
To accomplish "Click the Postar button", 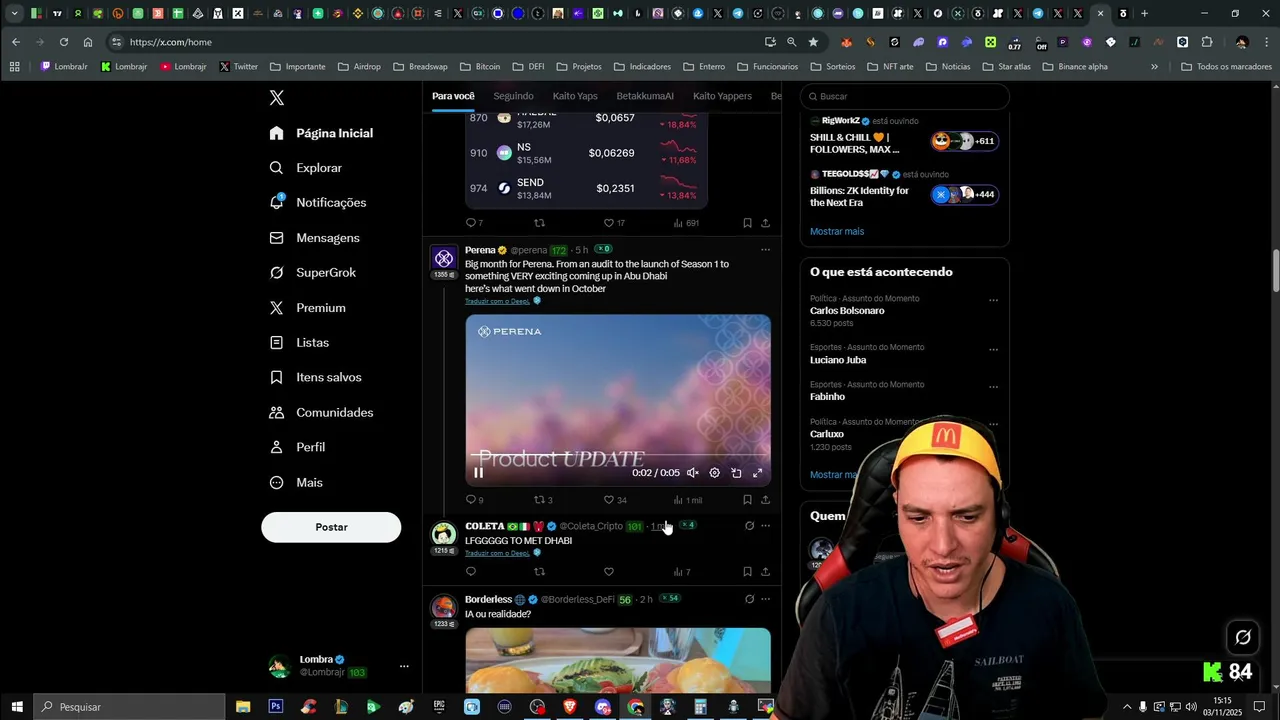I will click(x=331, y=527).
